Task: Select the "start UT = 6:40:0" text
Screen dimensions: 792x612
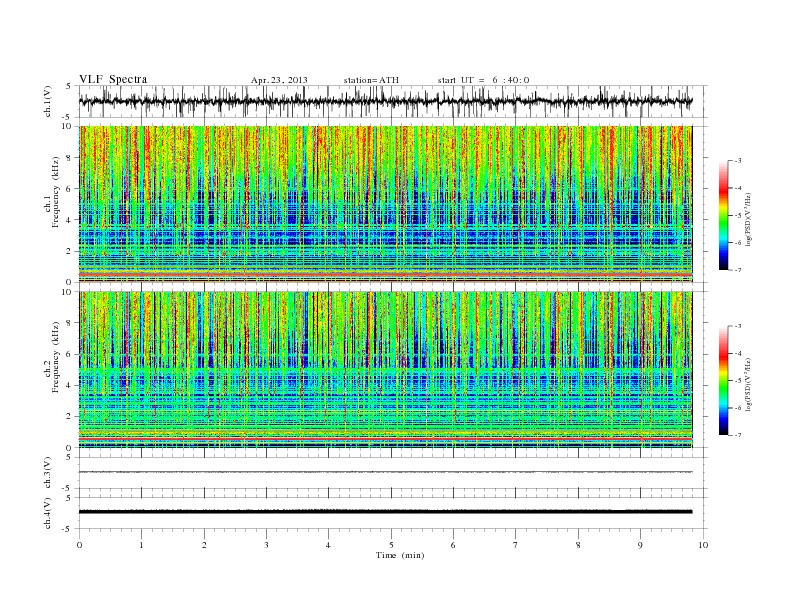Action: click(x=483, y=80)
